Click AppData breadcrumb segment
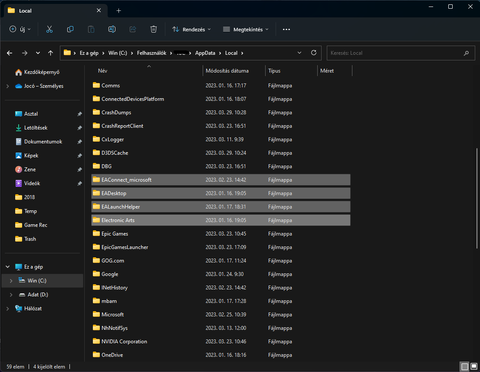 [205, 53]
